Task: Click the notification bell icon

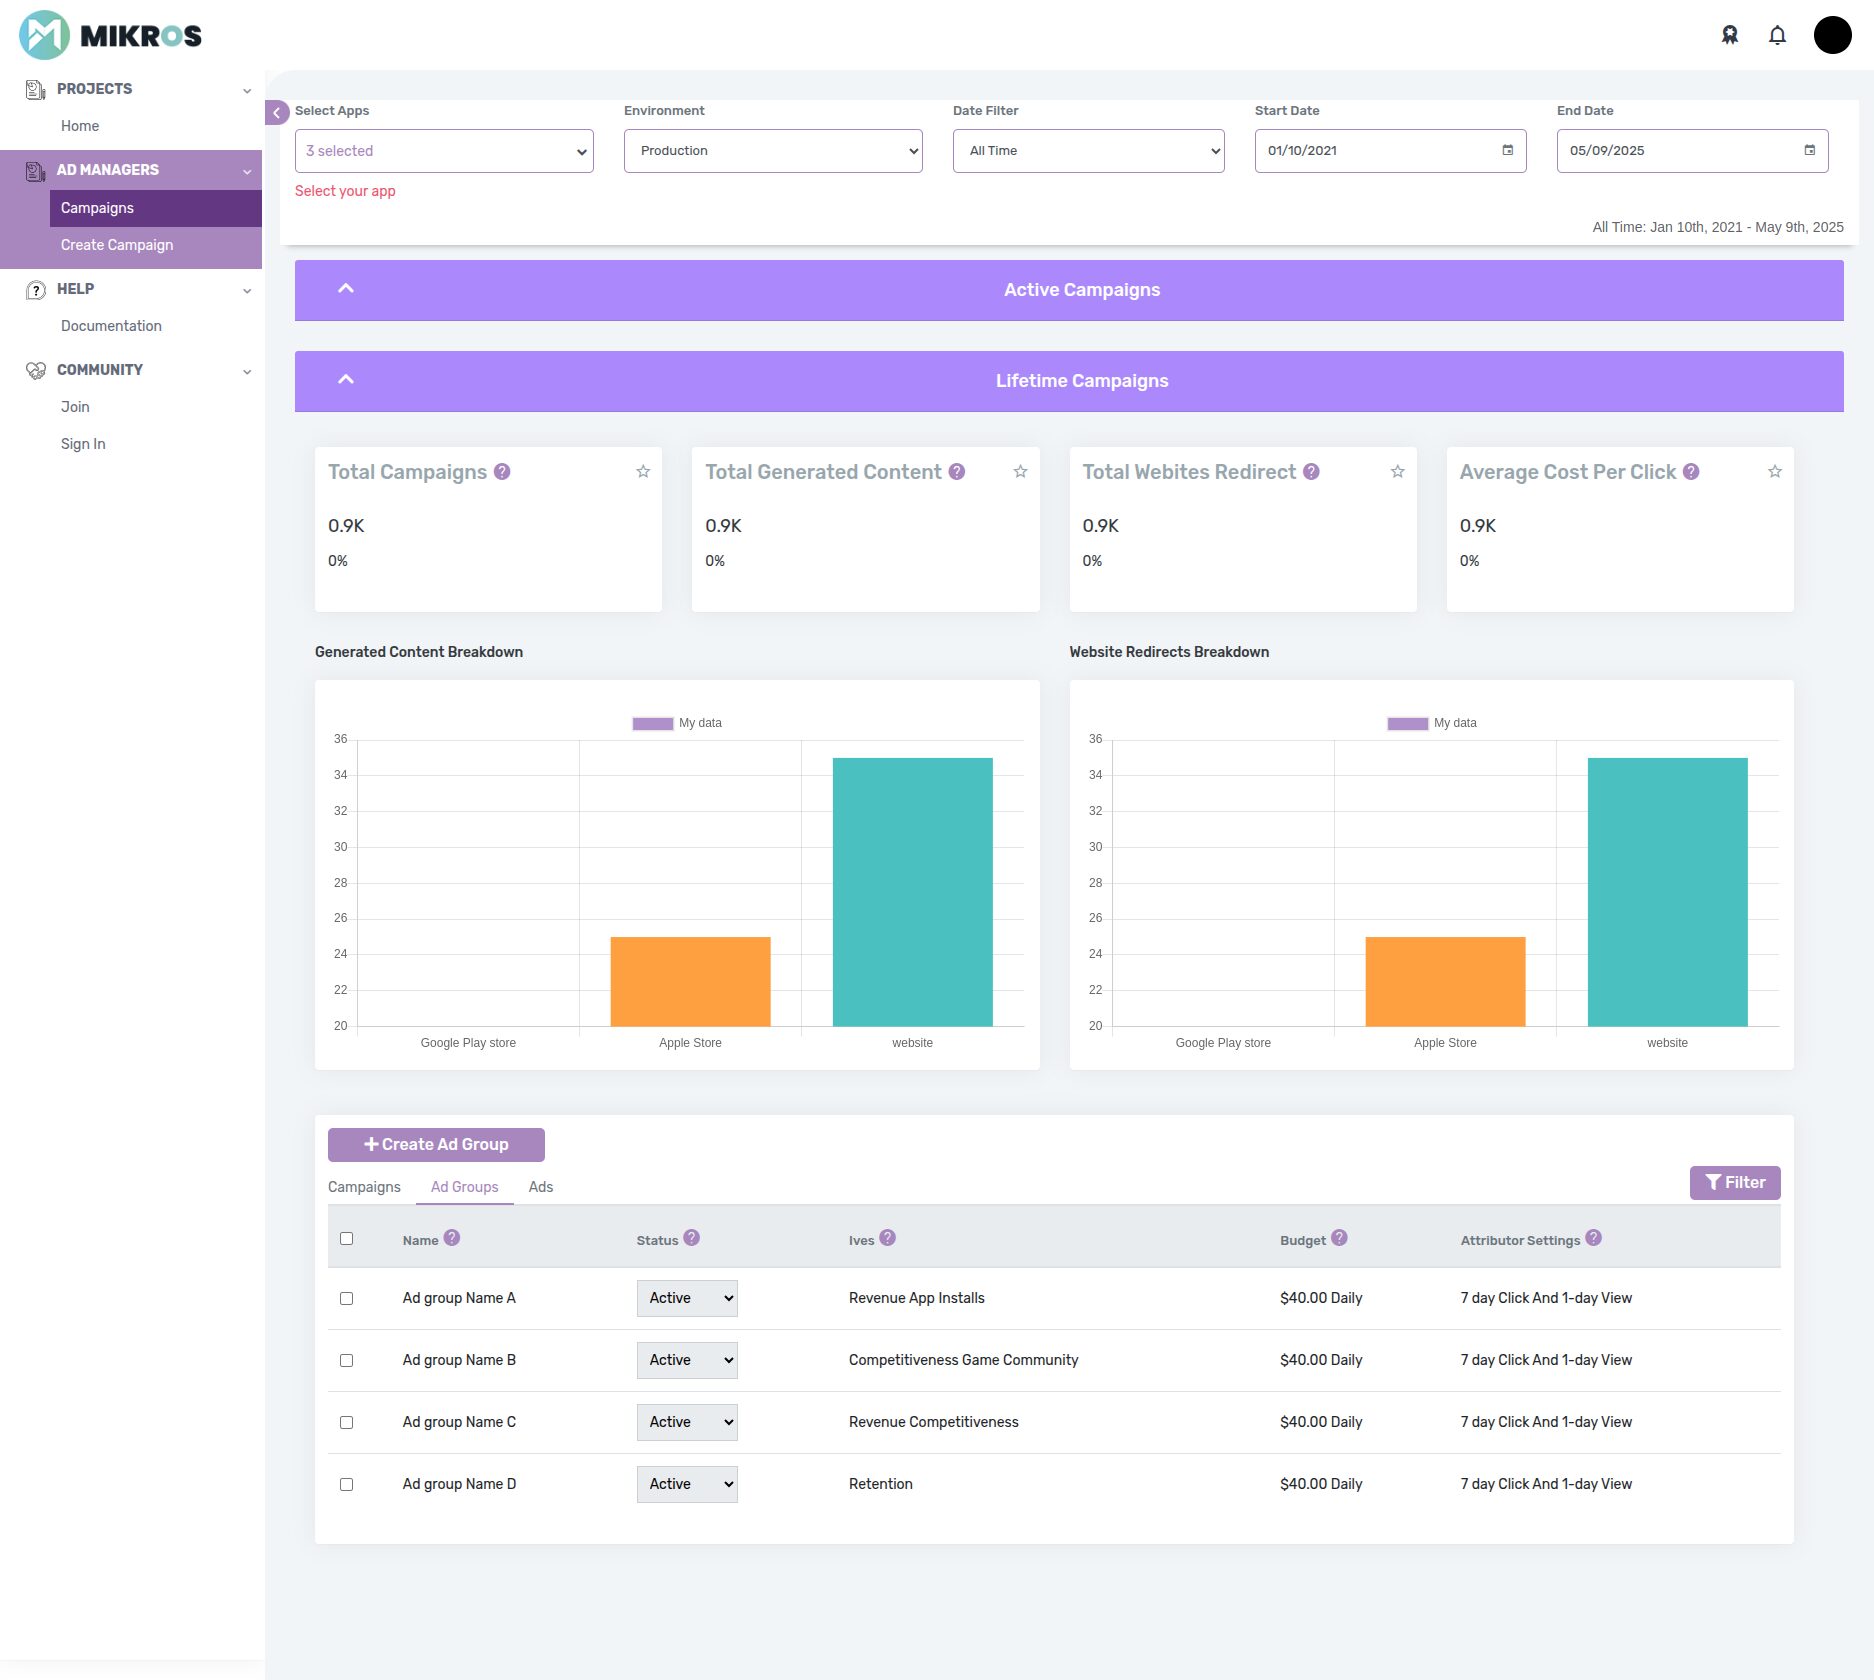Action: click(1777, 36)
